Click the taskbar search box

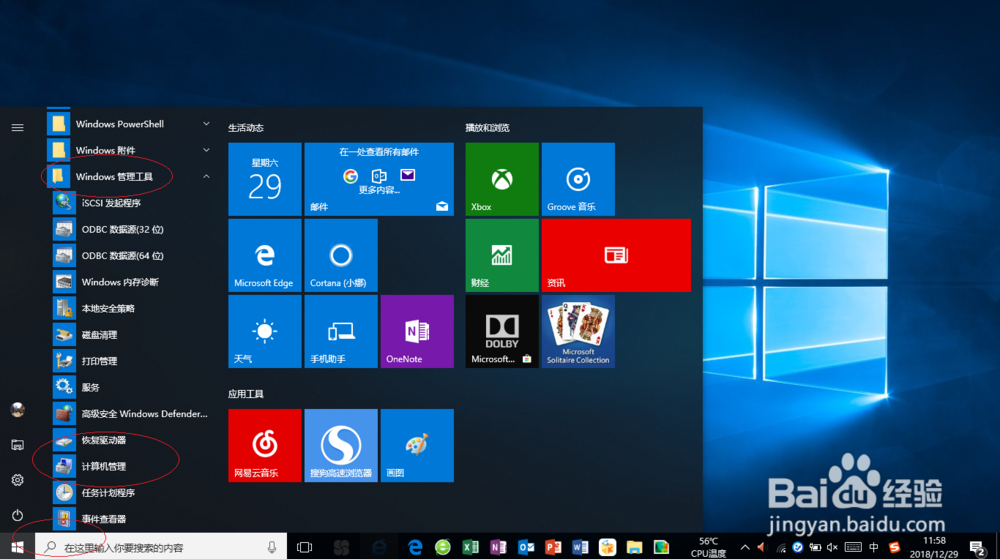161,547
